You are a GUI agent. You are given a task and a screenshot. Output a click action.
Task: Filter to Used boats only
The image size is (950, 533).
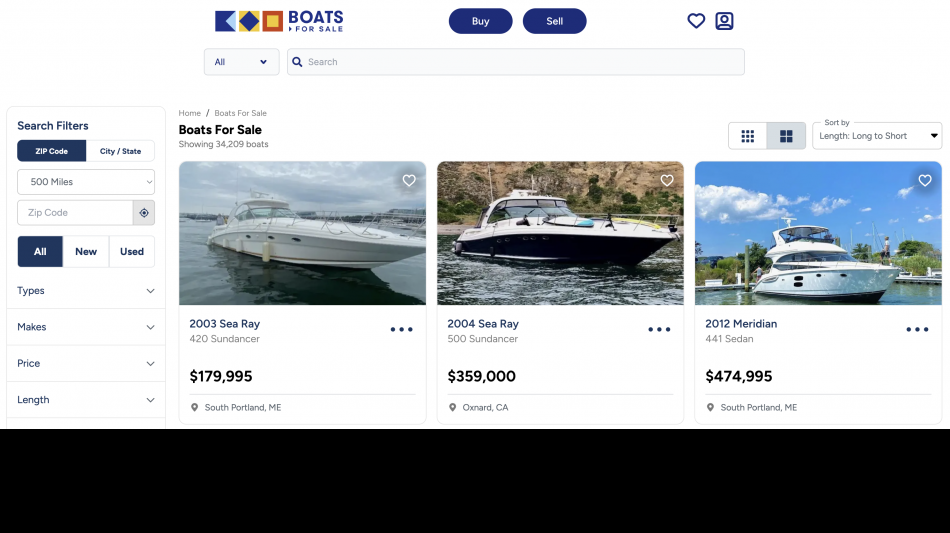(x=132, y=252)
